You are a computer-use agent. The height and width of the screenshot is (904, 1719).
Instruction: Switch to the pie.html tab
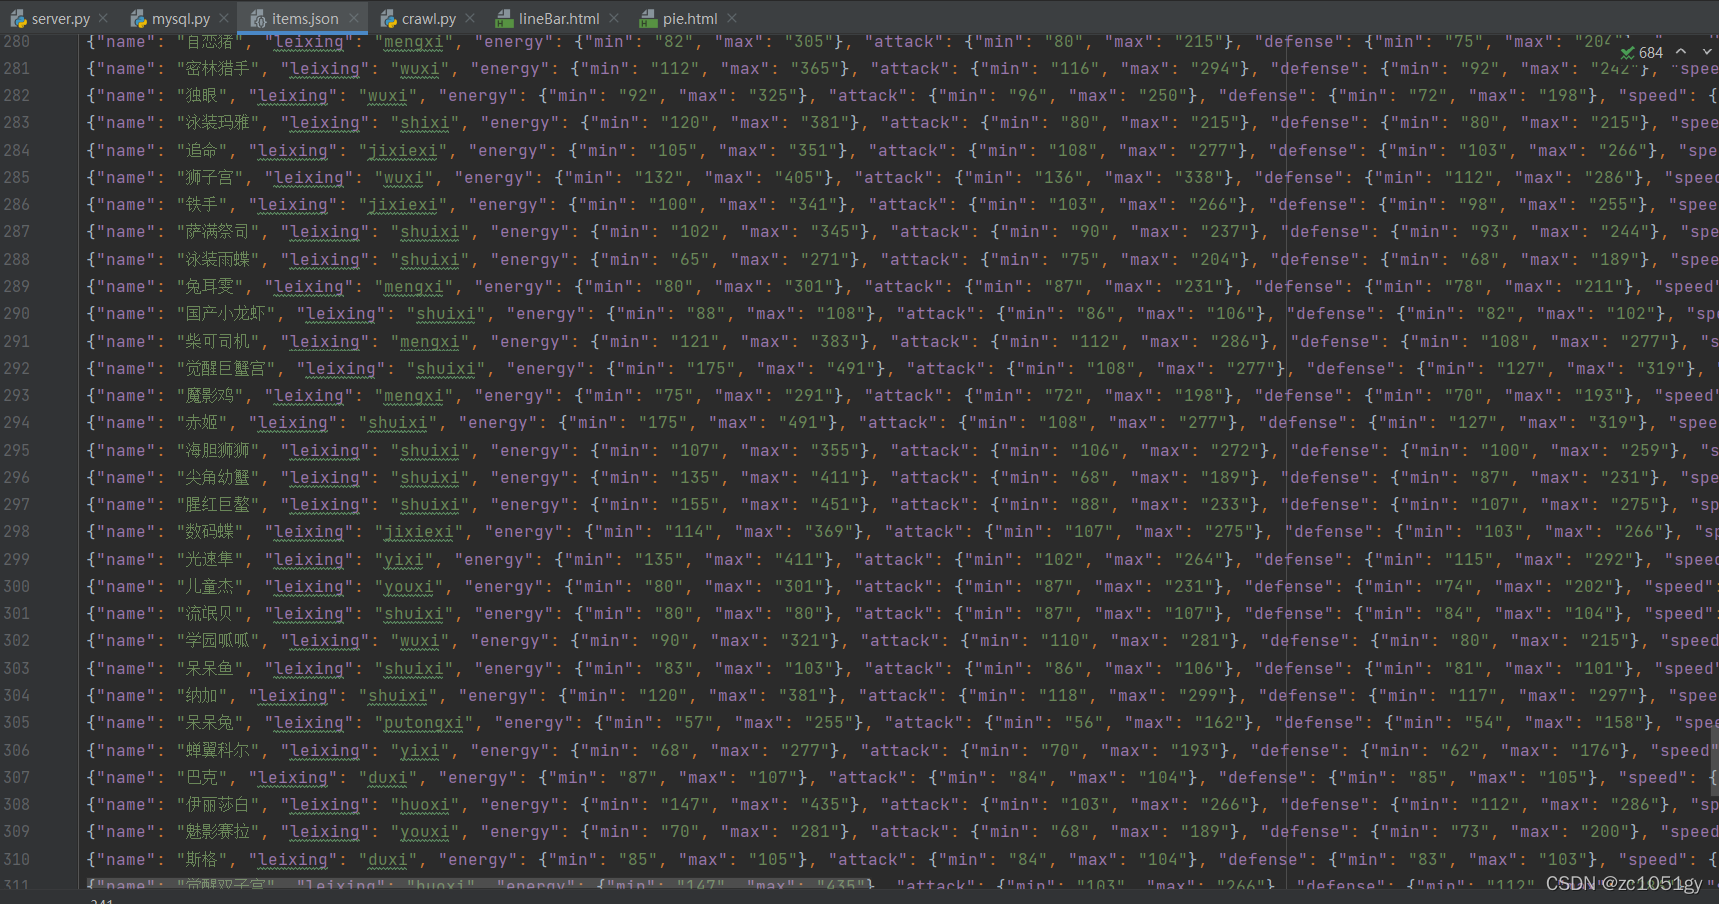(690, 18)
